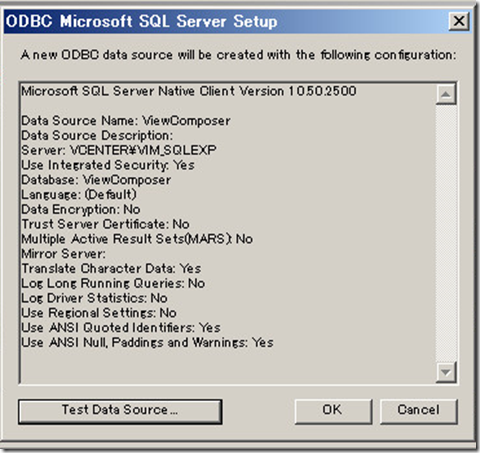Select the 'Server: VCENTER¥VIM_SQLEXP' line
Viewport: 480px width, 453px height.
pyautogui.click(x=119, y=150)
